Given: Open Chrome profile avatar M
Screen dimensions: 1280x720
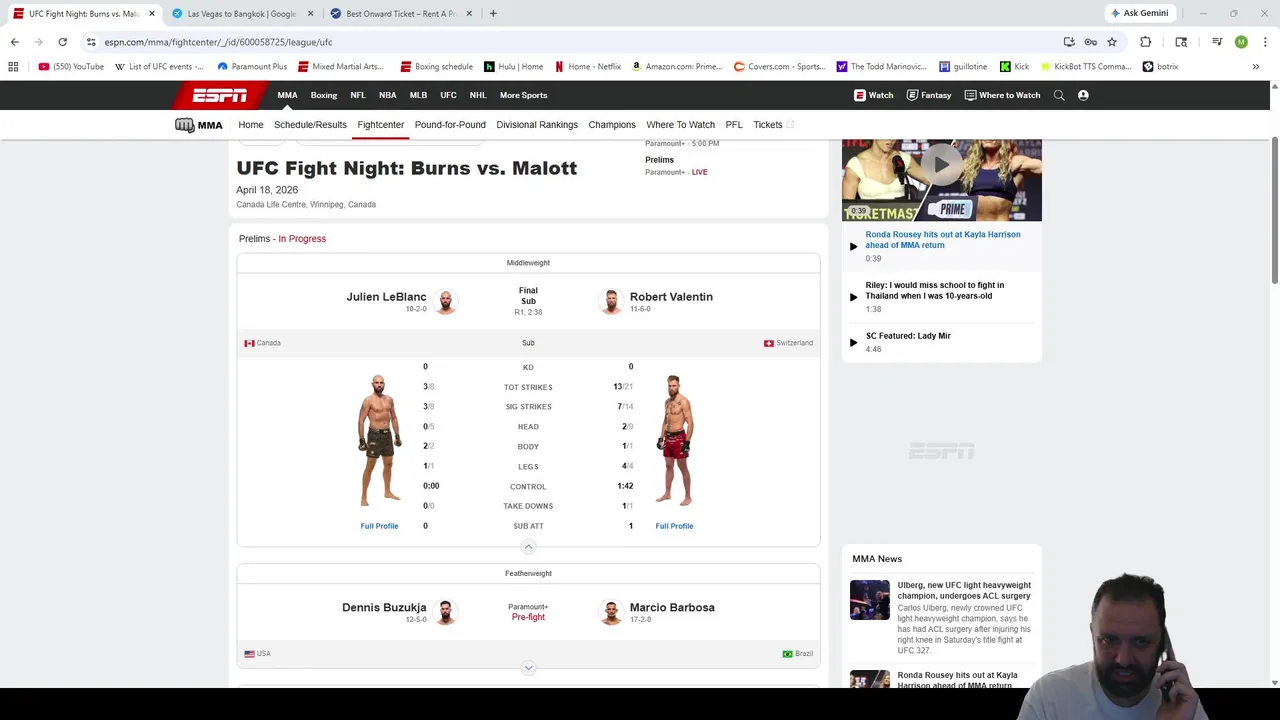Looking at the screenshot, I should [1241, 42].
